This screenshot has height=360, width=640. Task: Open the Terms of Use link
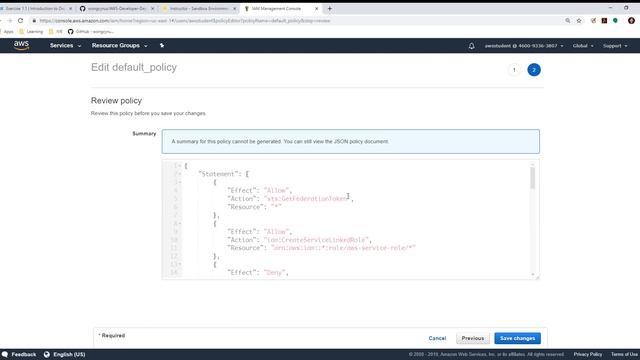[624, 354]
